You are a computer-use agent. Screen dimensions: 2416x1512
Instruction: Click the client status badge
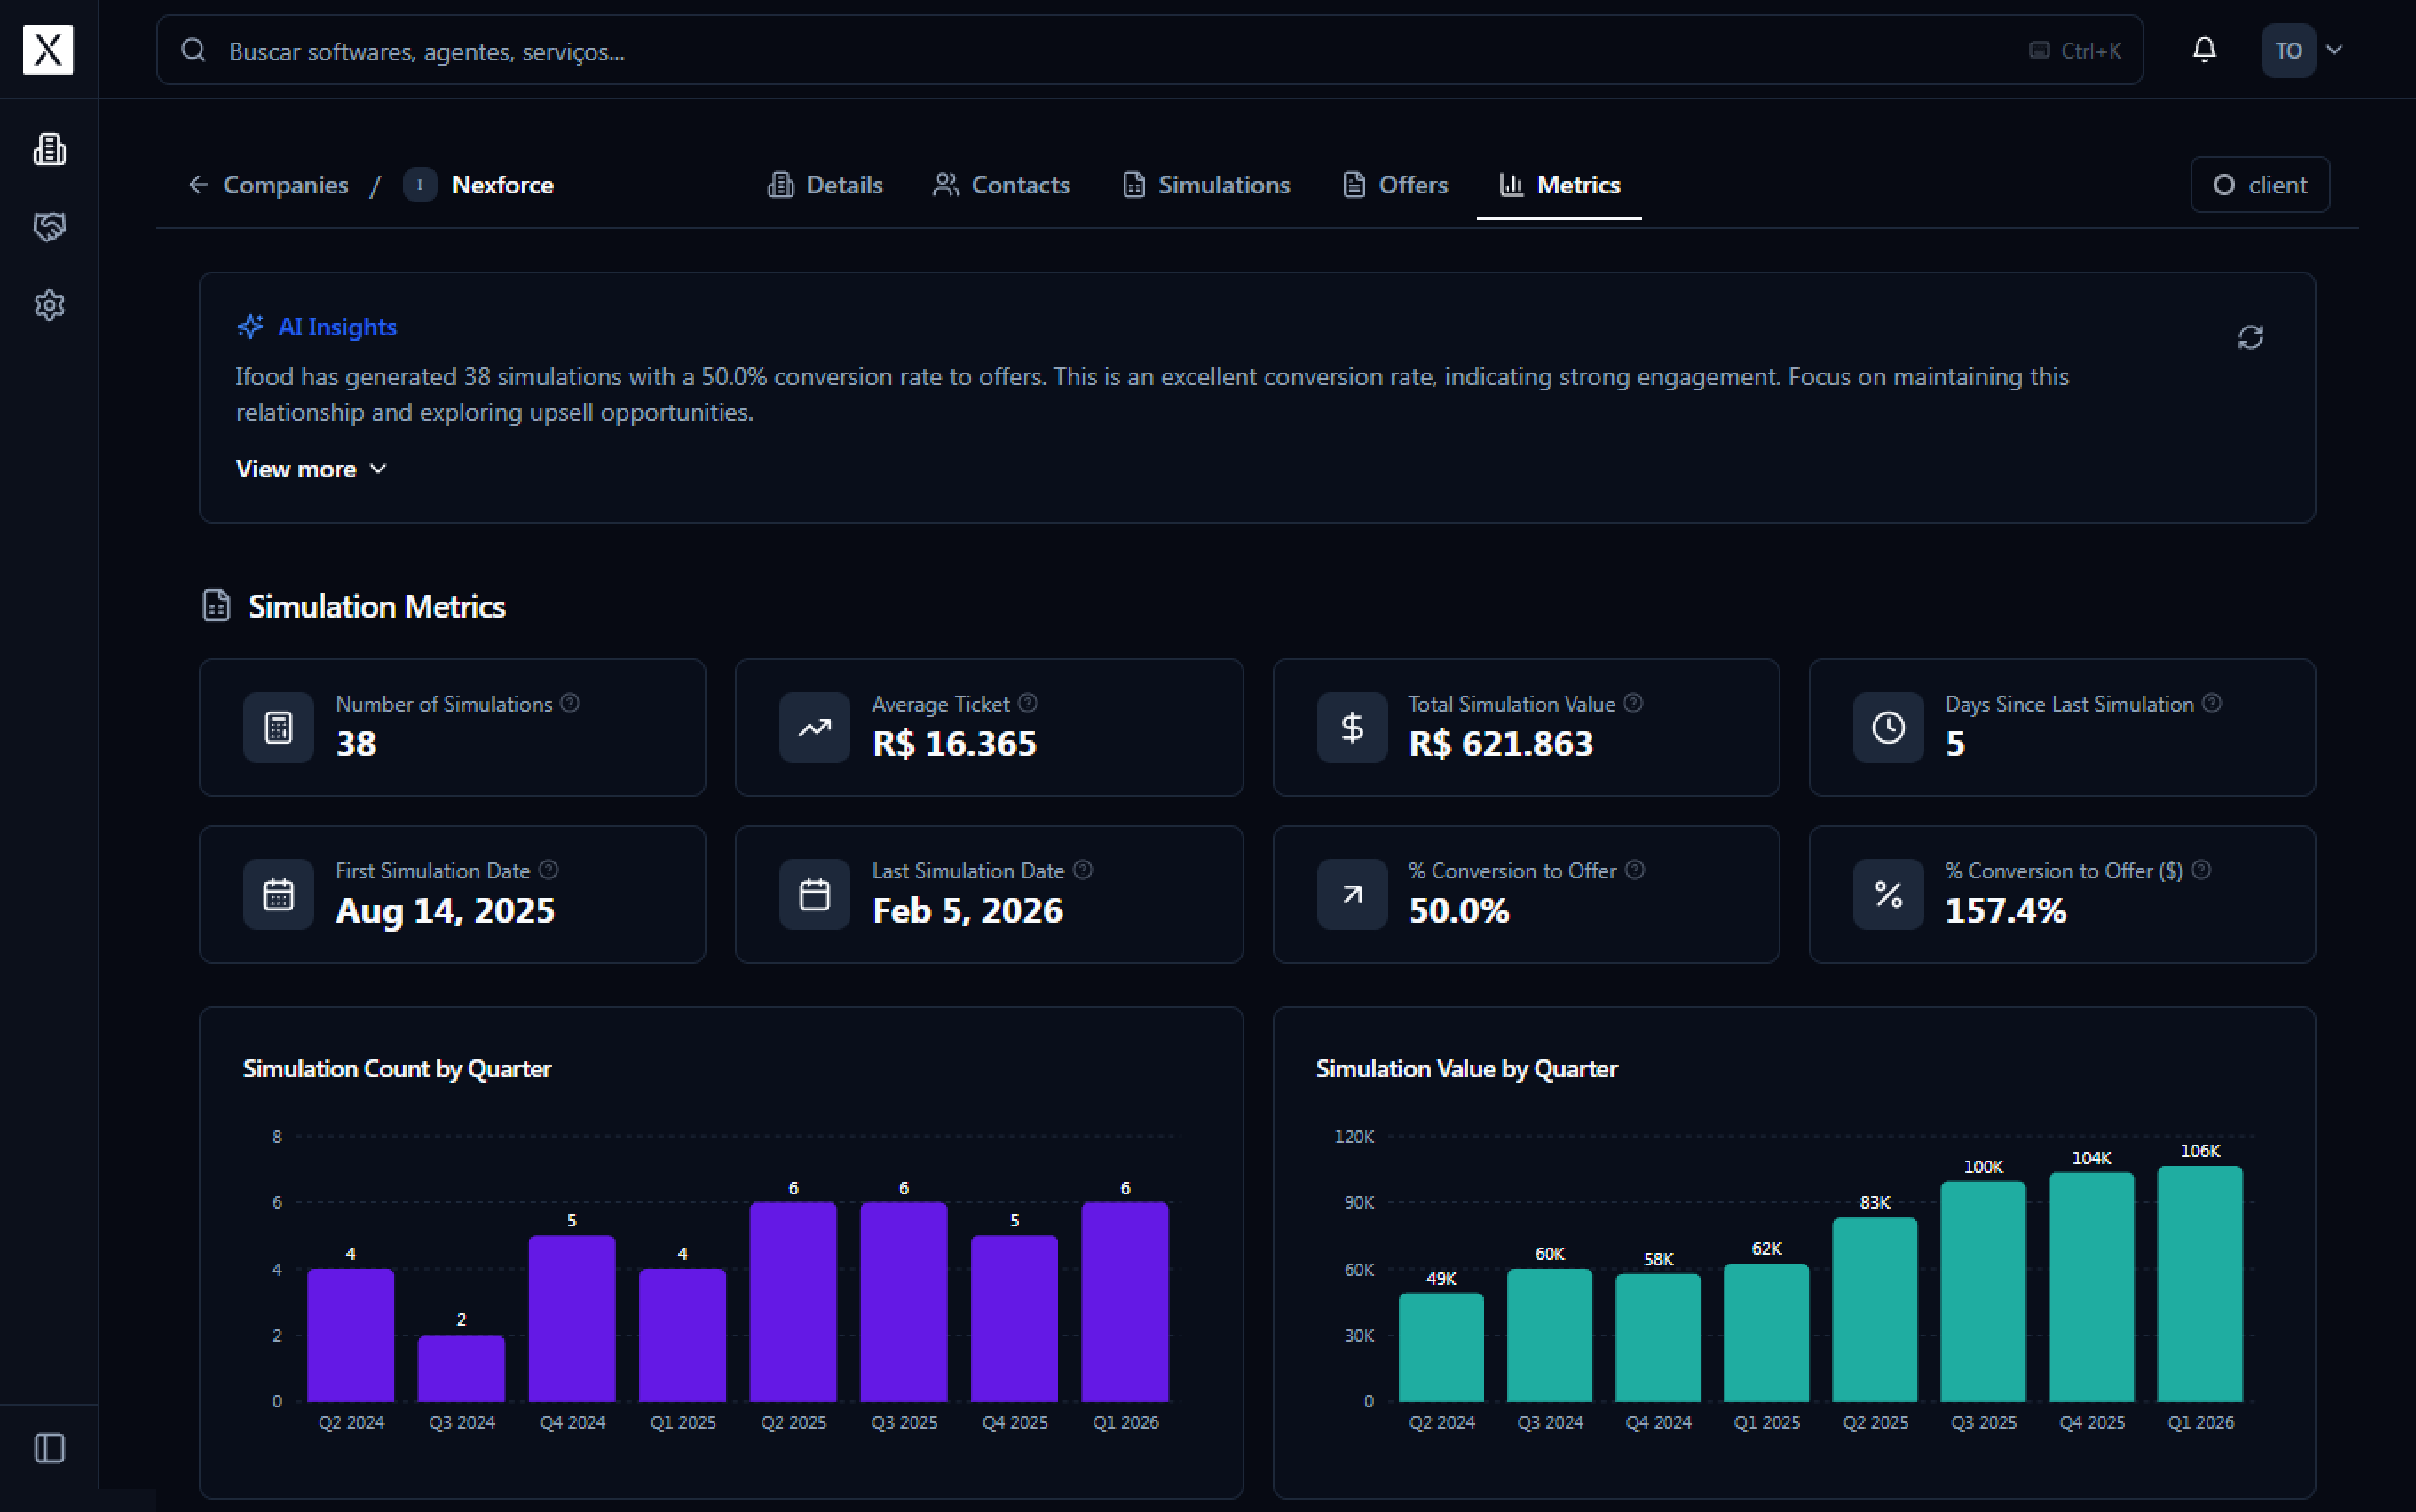[x=2260, y=185]
